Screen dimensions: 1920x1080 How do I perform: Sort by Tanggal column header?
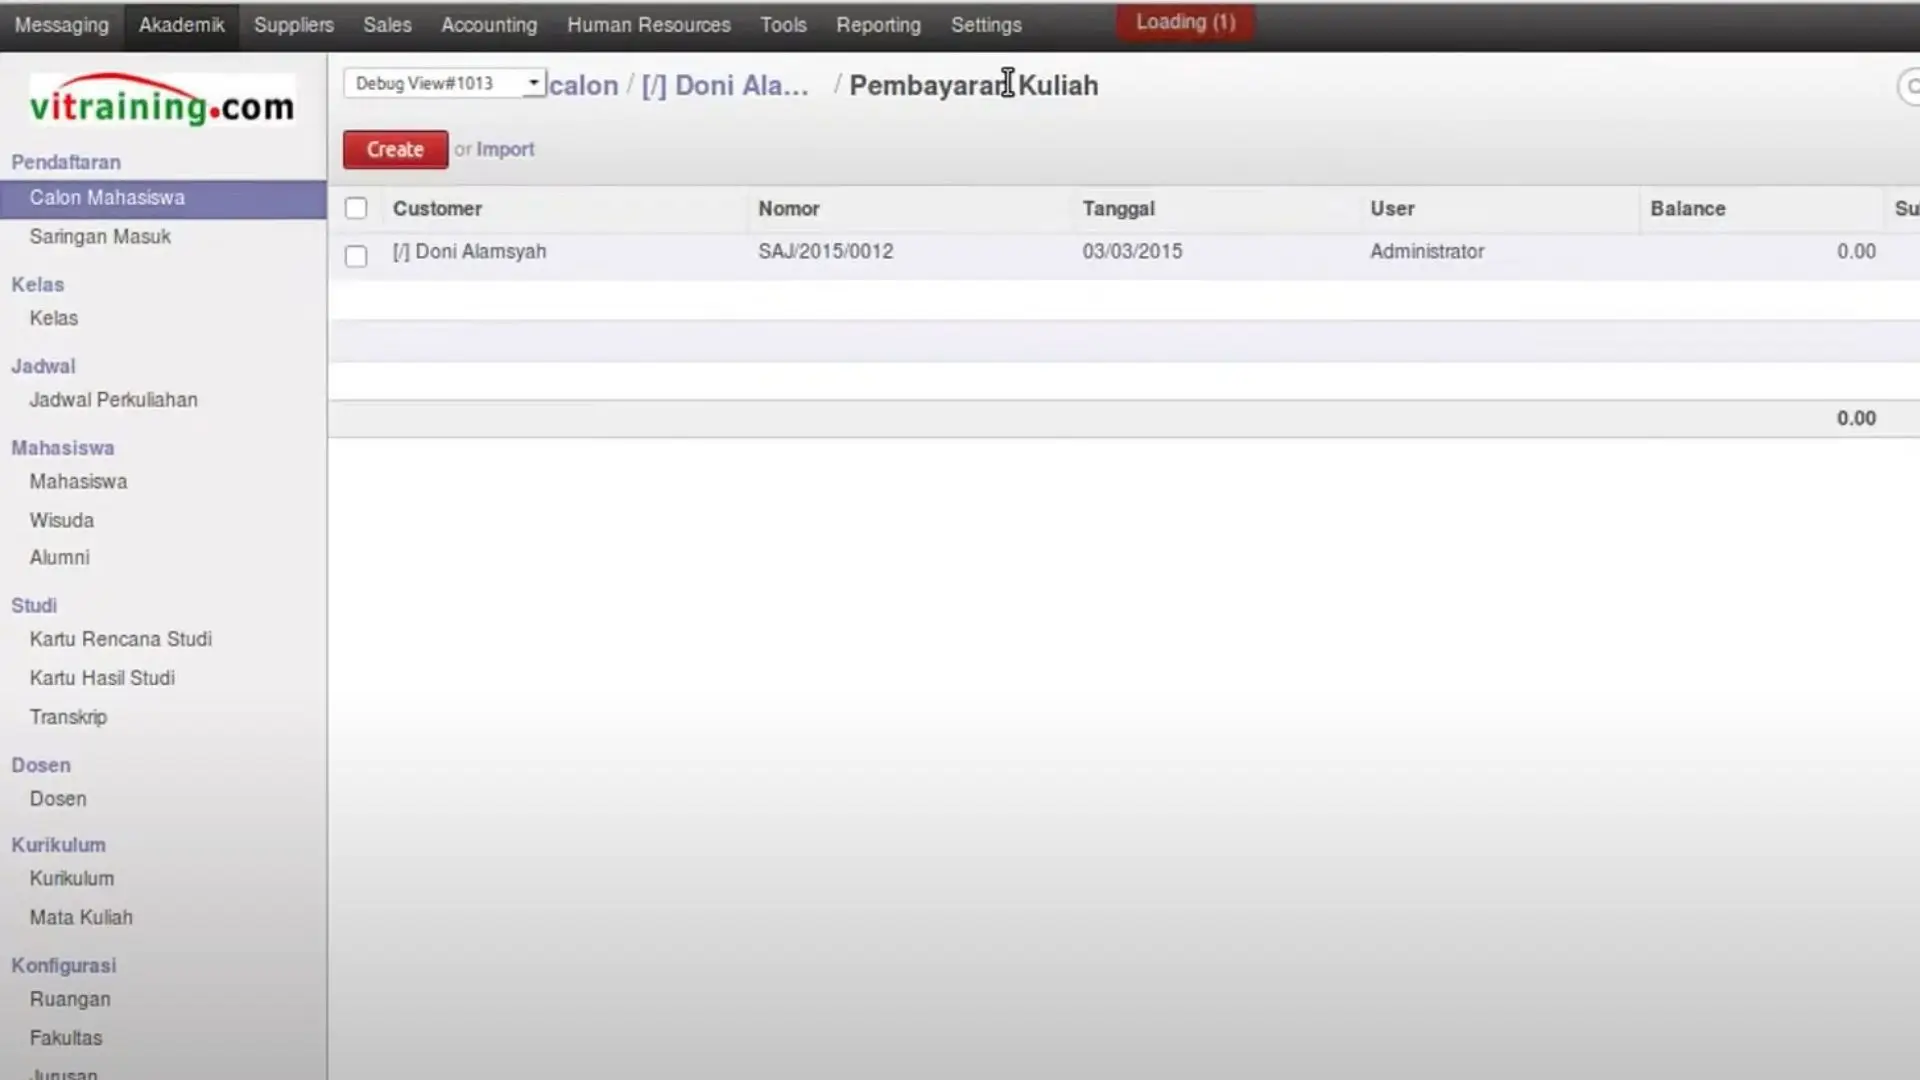(1118, 209)
